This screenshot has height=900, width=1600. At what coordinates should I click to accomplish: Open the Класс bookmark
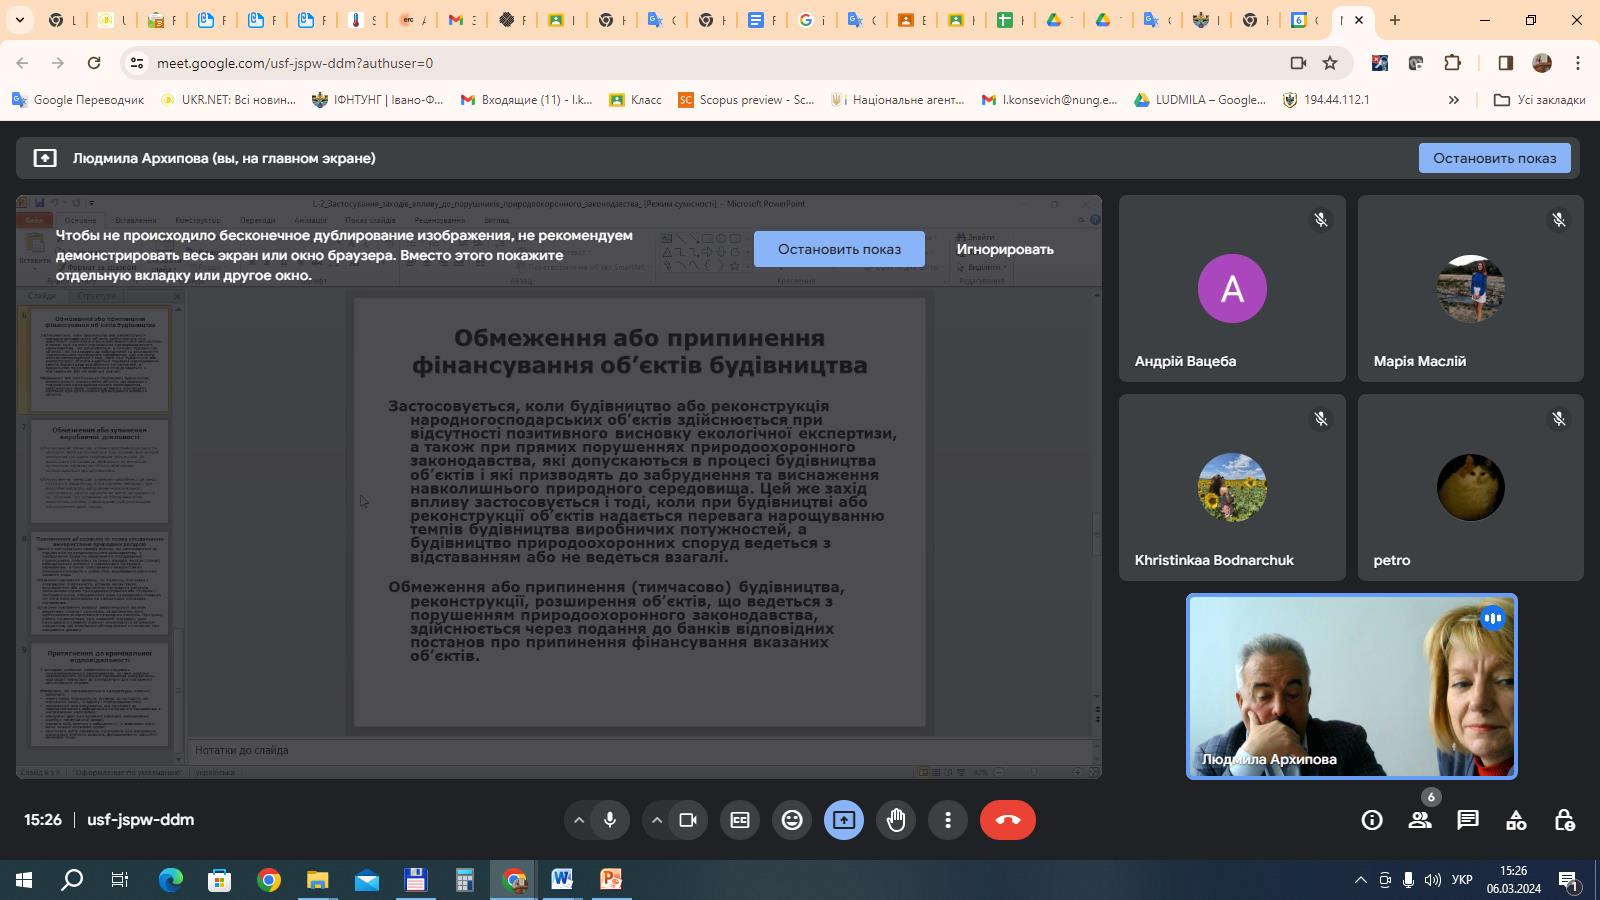(636, 100)
